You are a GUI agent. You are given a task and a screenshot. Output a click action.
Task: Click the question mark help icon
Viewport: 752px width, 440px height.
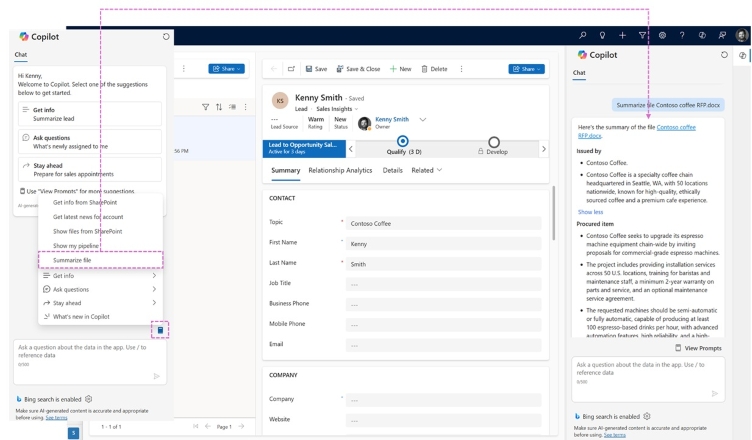(x=682, y=35)
